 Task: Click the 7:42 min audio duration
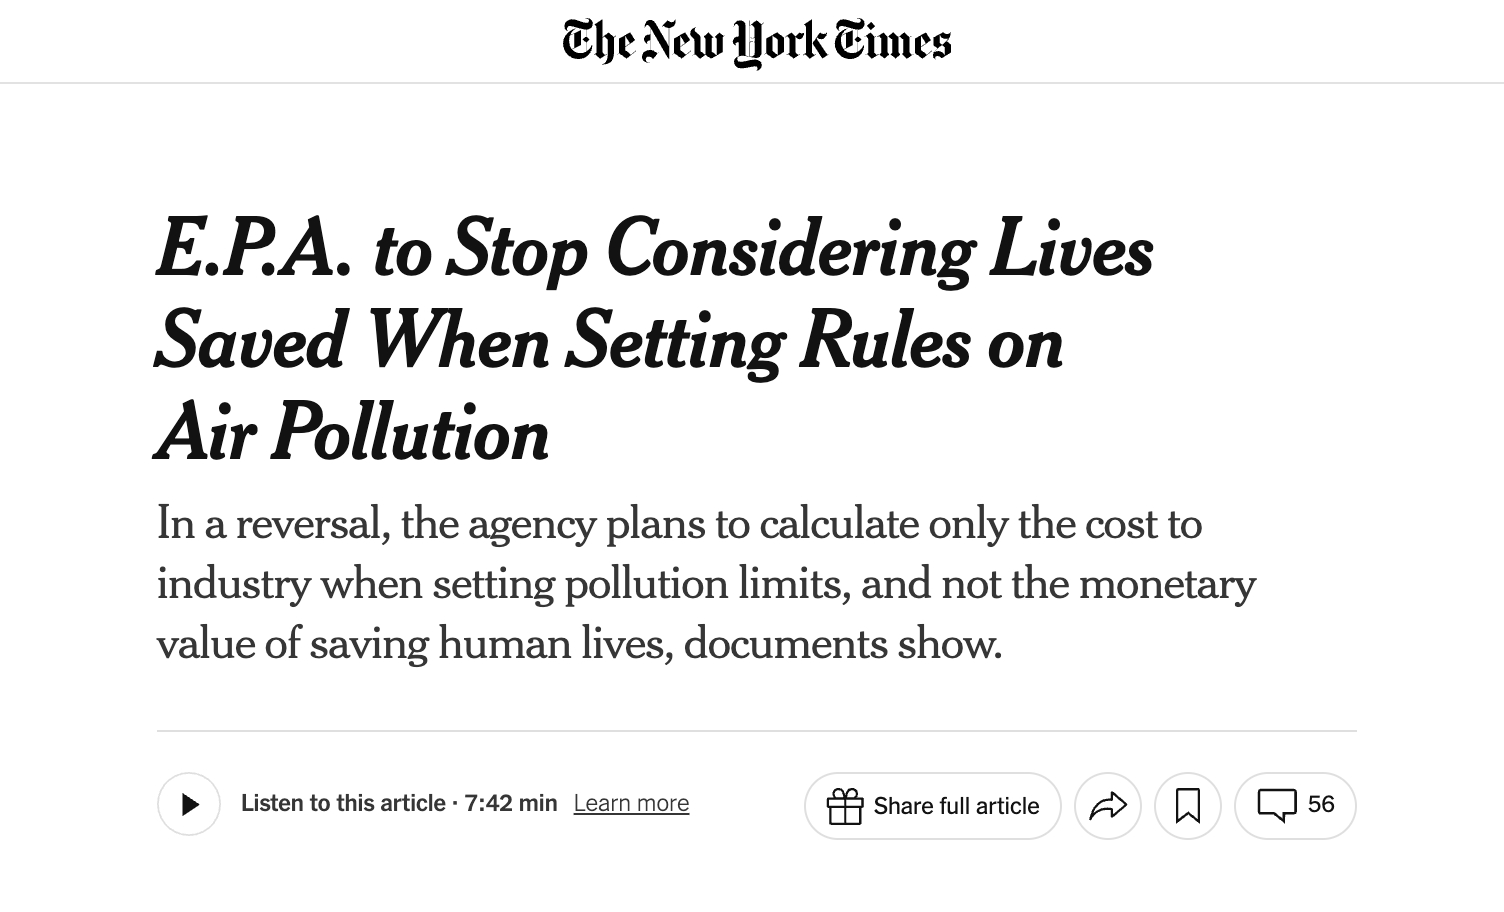[511, 803]
